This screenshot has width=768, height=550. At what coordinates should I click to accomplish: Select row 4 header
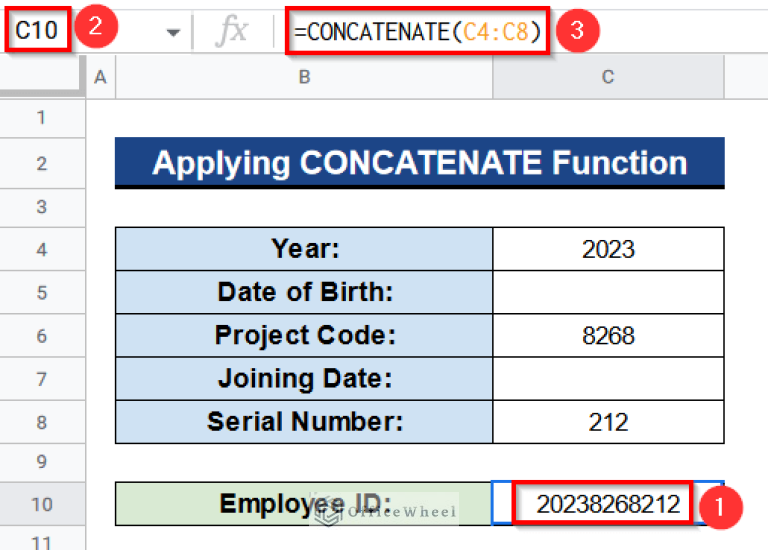42,249
